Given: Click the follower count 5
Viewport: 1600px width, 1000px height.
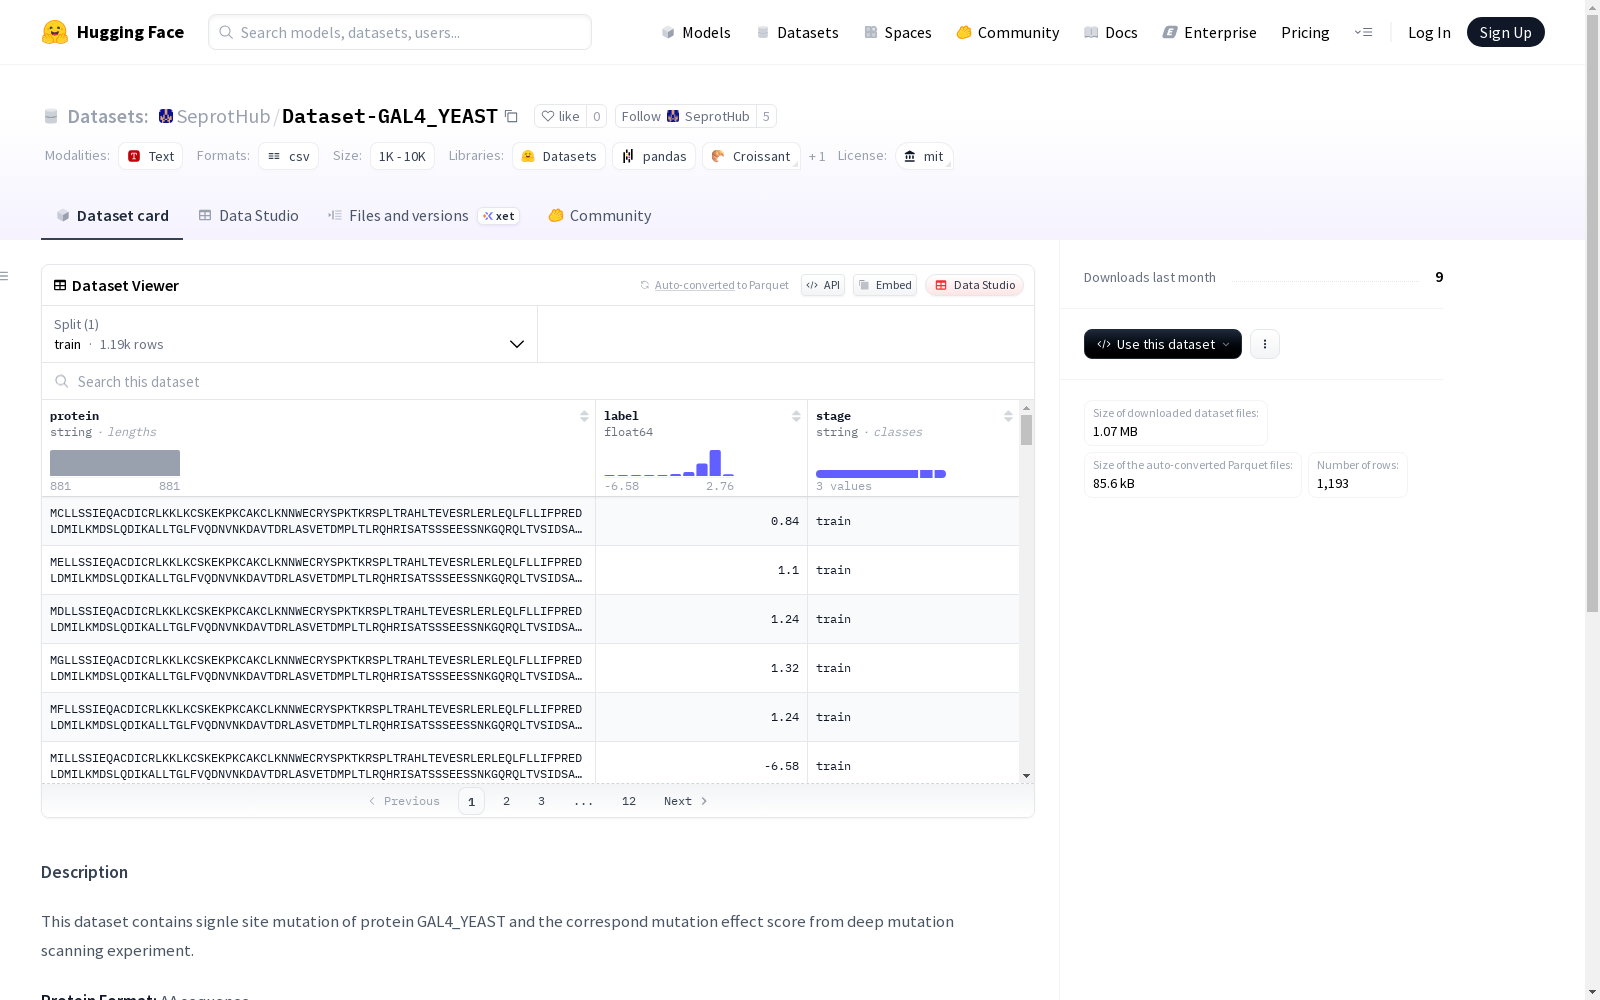Looking at the screenshot, I should click(766, 116).
